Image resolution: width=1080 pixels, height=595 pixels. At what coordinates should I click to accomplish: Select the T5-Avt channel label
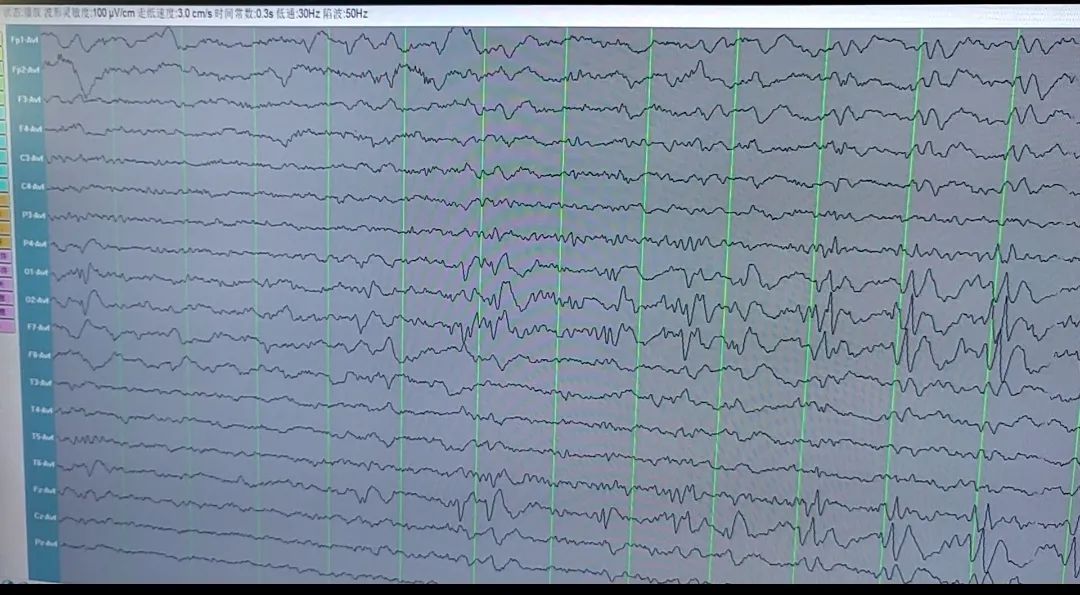click(x=42, y=436)
